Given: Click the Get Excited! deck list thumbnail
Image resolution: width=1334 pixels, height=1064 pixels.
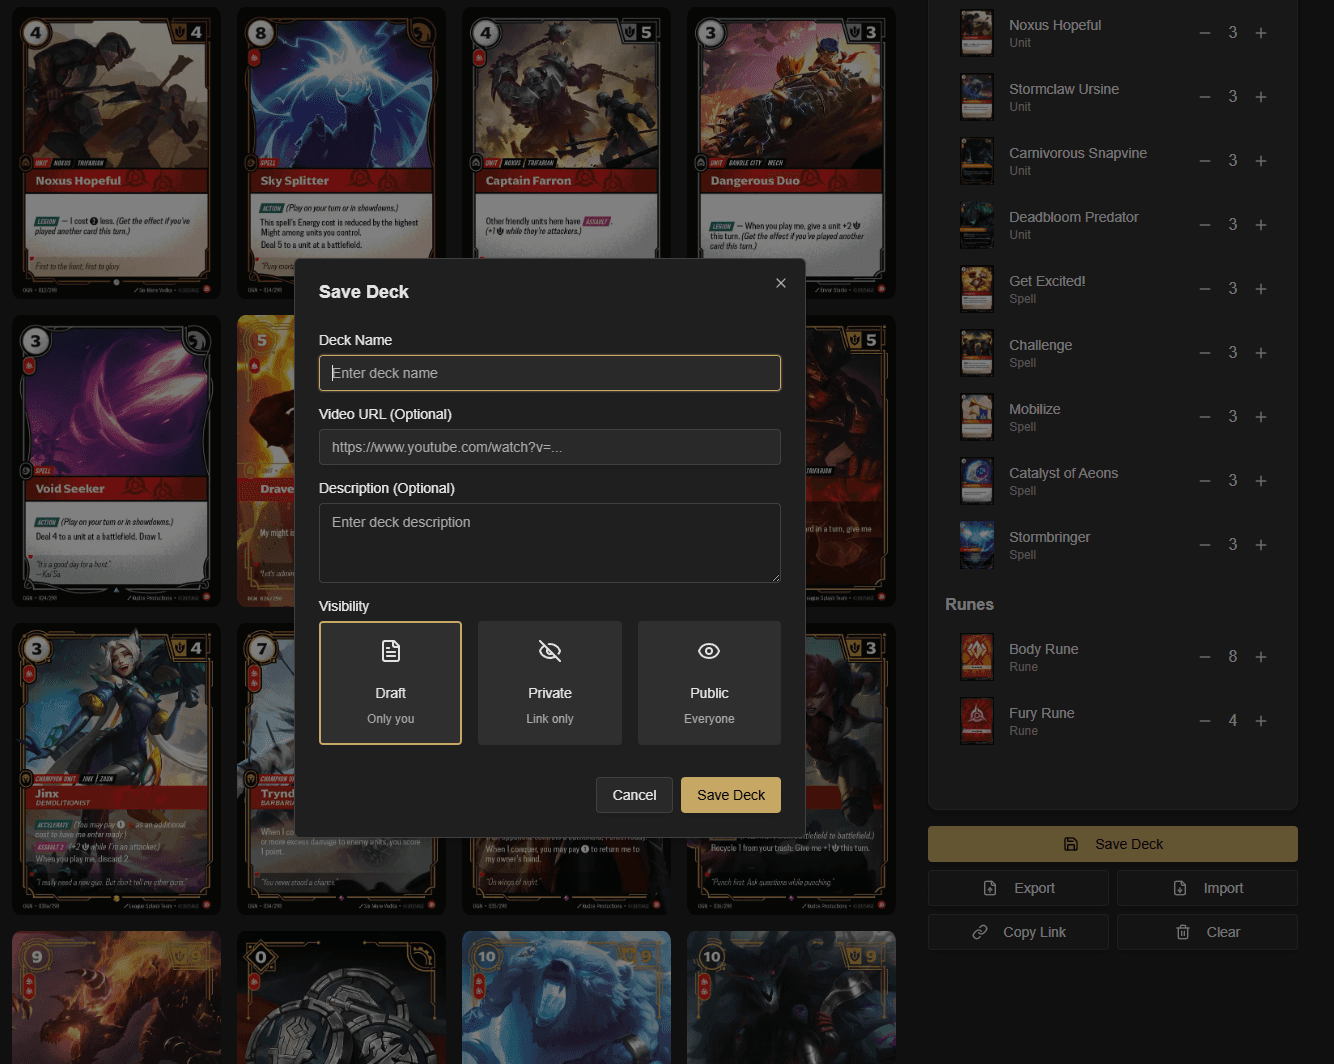Looking at the screenshot, I should click(x=977, y=289).
